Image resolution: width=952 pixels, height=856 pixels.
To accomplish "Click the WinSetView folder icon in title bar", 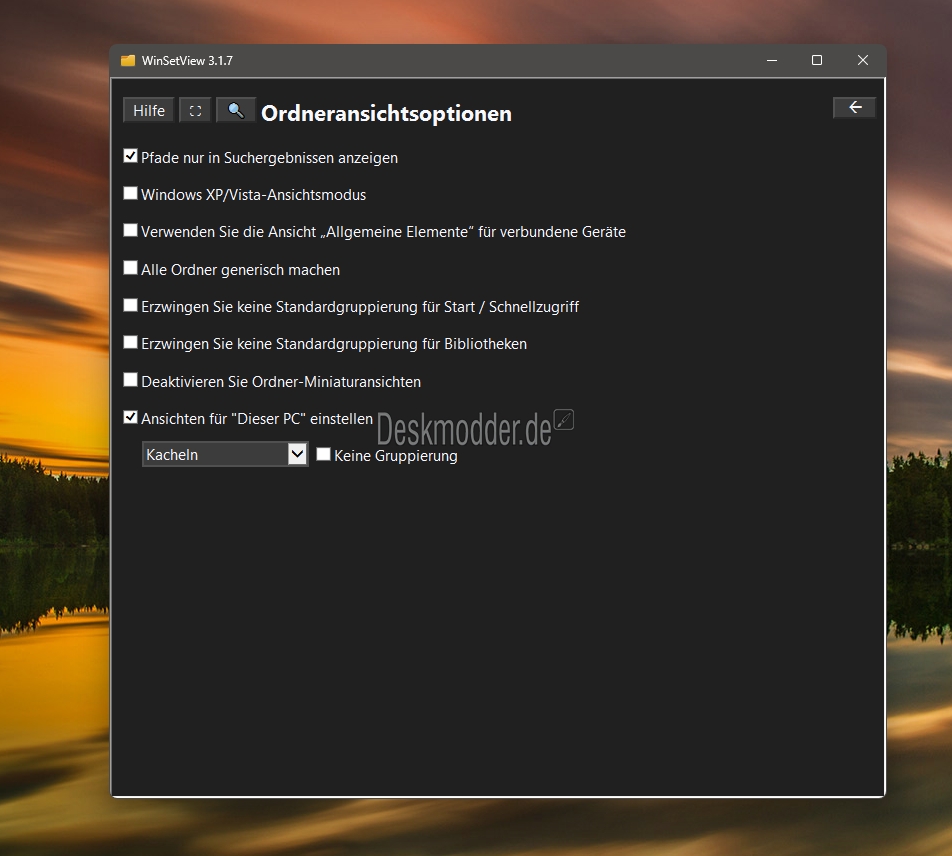I will 128,61.
